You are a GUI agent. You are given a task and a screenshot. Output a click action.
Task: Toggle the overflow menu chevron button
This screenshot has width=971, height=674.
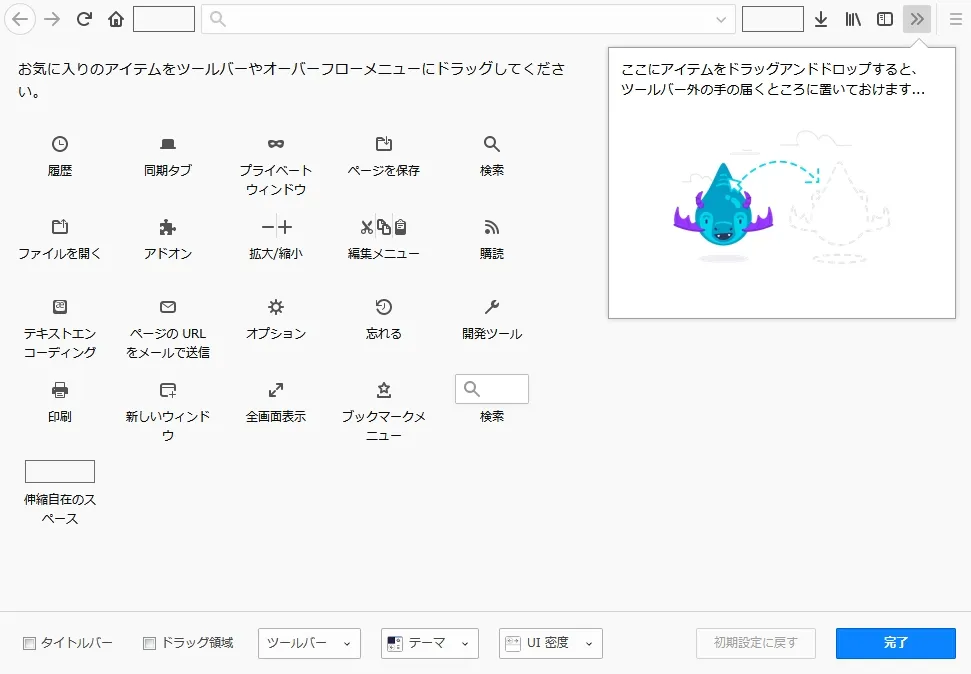[x=917, y=19]
